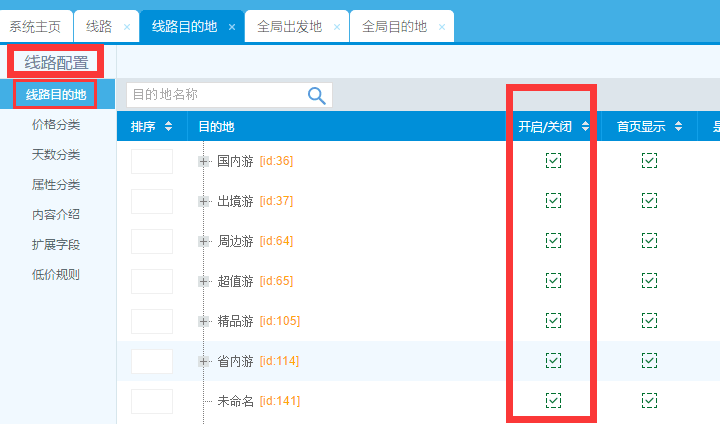Open 低价规则 in the sidebar
This screenshot has height=424, width=720.
[56, 275]
